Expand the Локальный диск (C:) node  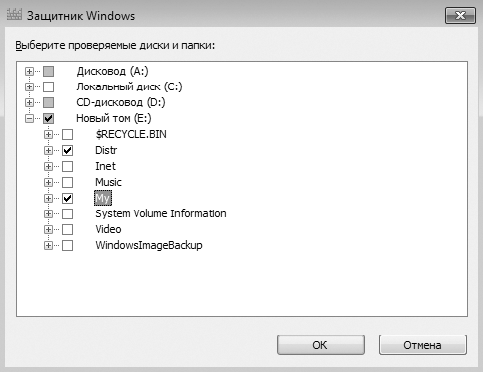[x=29, y=87]
